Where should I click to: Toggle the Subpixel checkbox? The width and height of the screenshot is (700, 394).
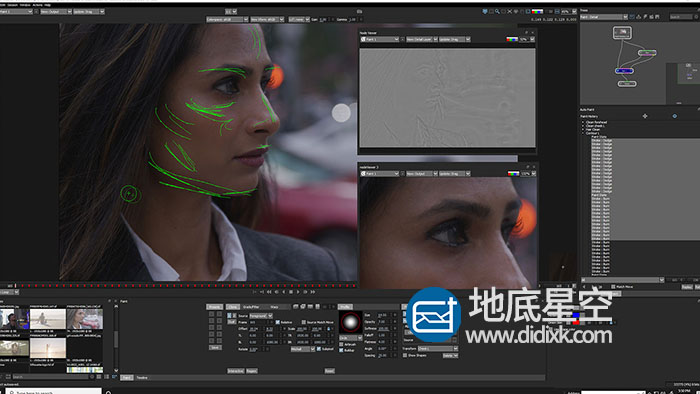pos(319,349)
